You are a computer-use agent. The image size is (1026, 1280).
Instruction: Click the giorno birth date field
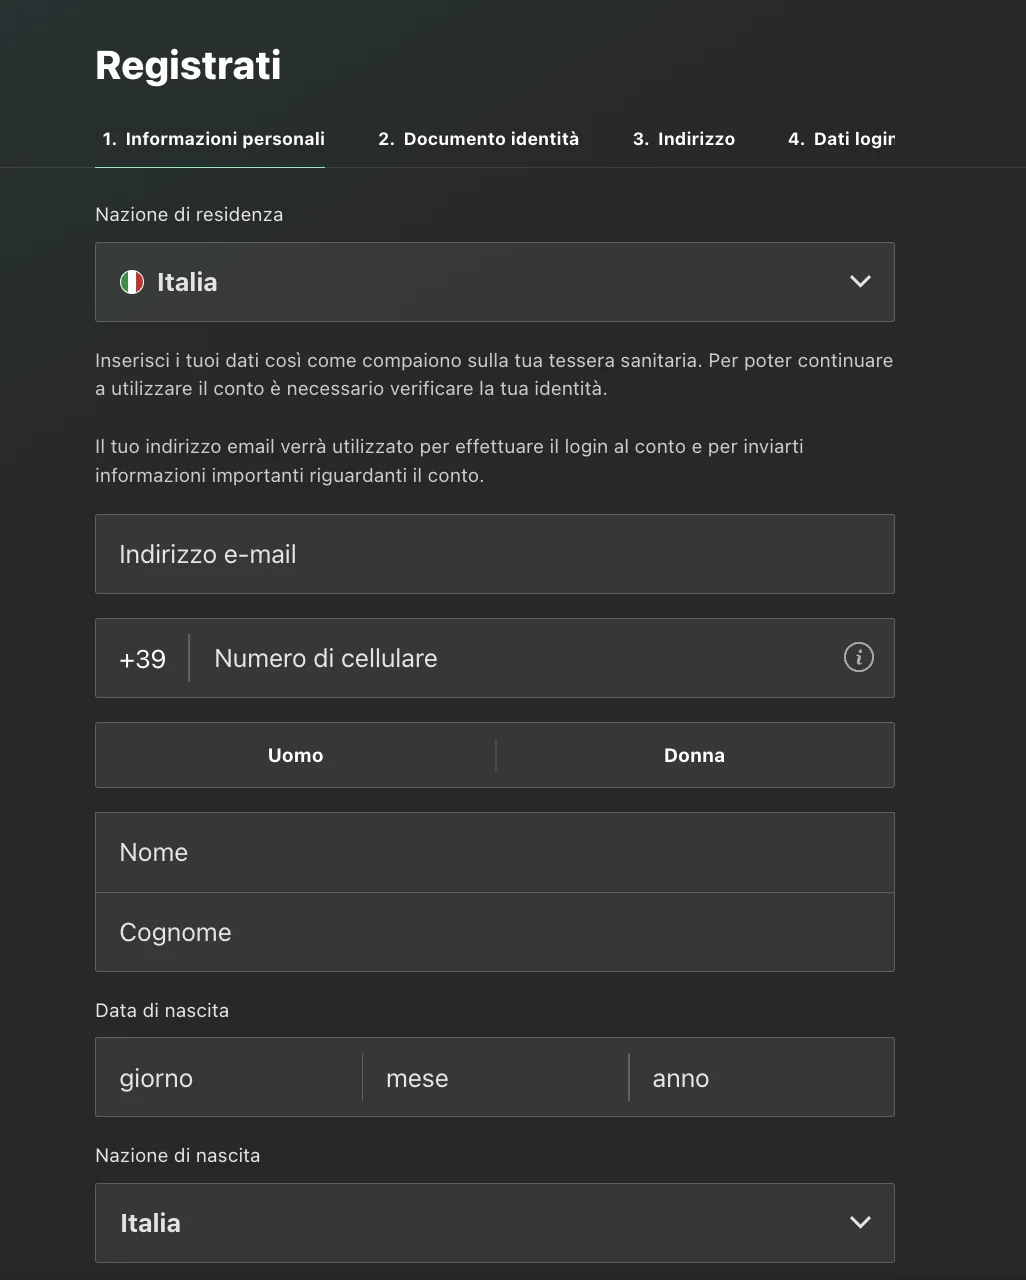point(228,1078)
